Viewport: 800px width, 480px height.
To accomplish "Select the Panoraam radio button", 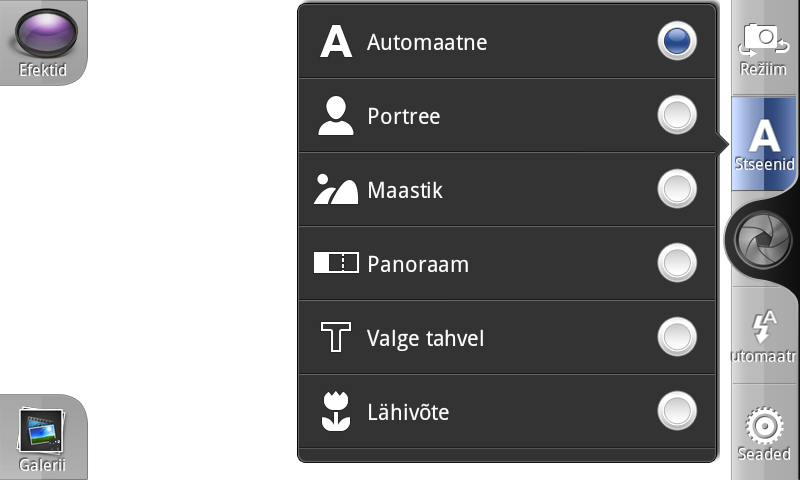I will [677, 263].
